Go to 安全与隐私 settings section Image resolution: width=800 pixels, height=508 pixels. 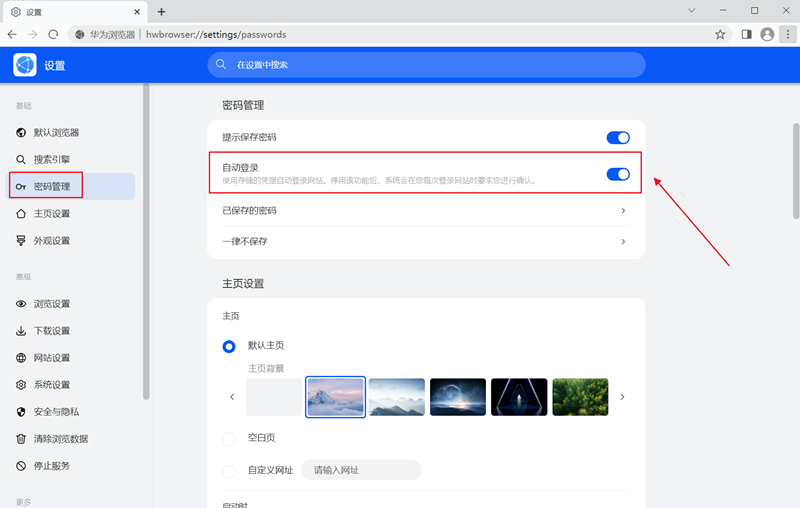(x=56, y=411)
